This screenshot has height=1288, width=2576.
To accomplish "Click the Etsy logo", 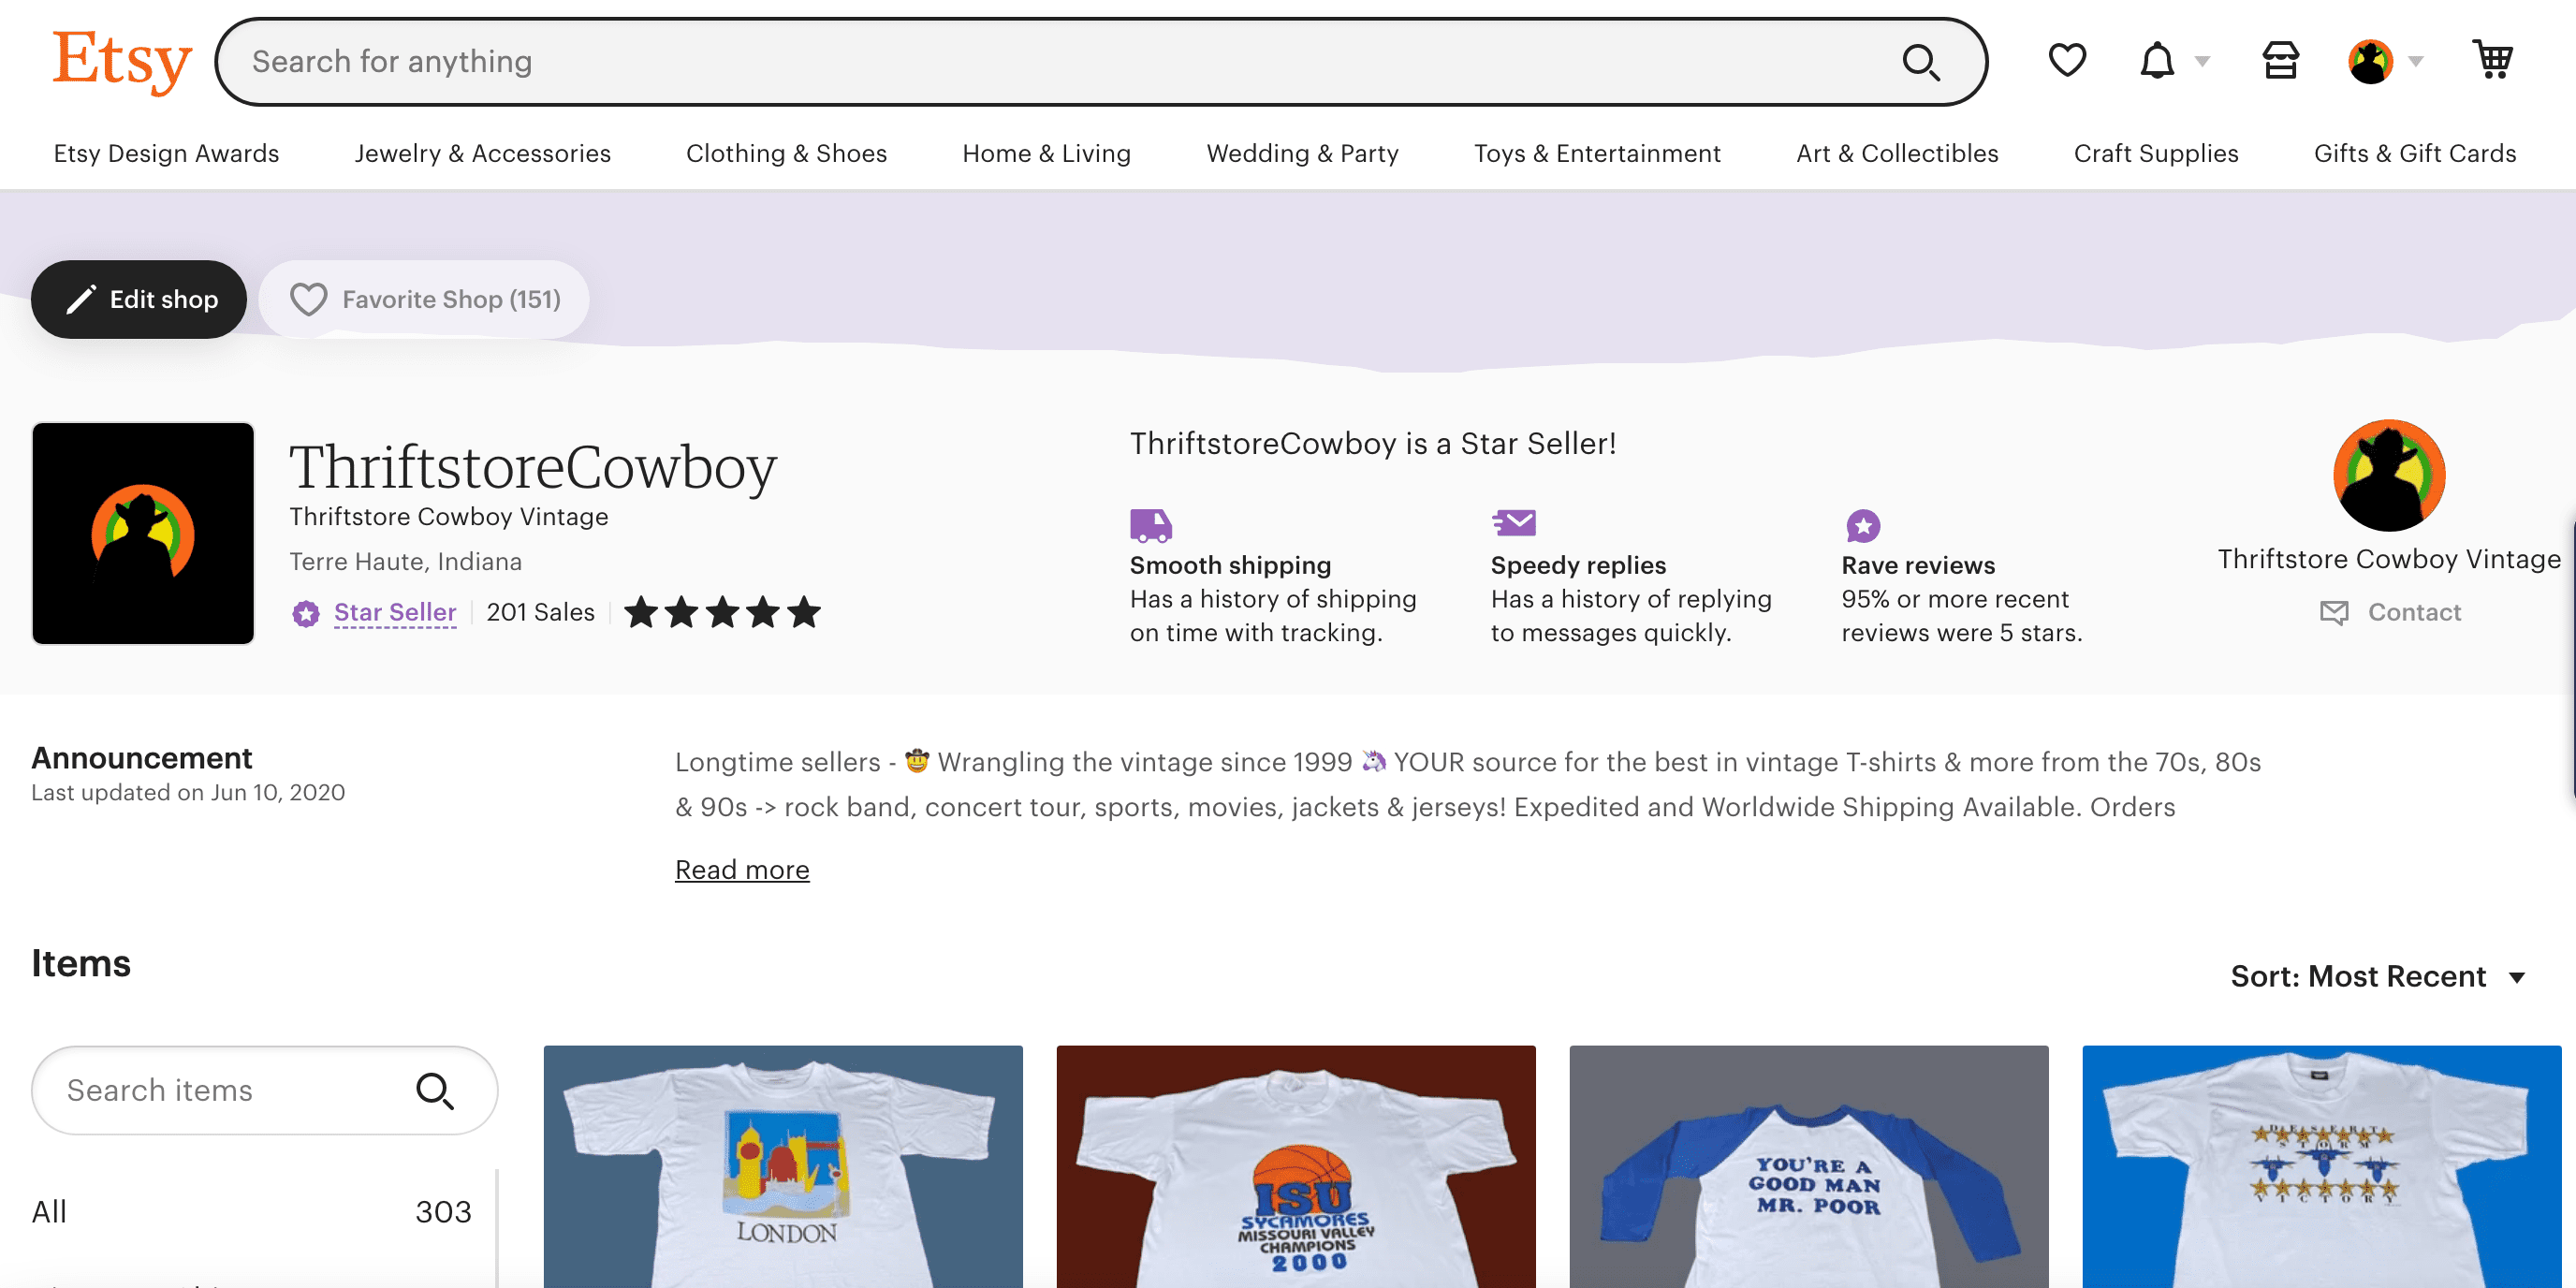I will (x=121, y=60).
